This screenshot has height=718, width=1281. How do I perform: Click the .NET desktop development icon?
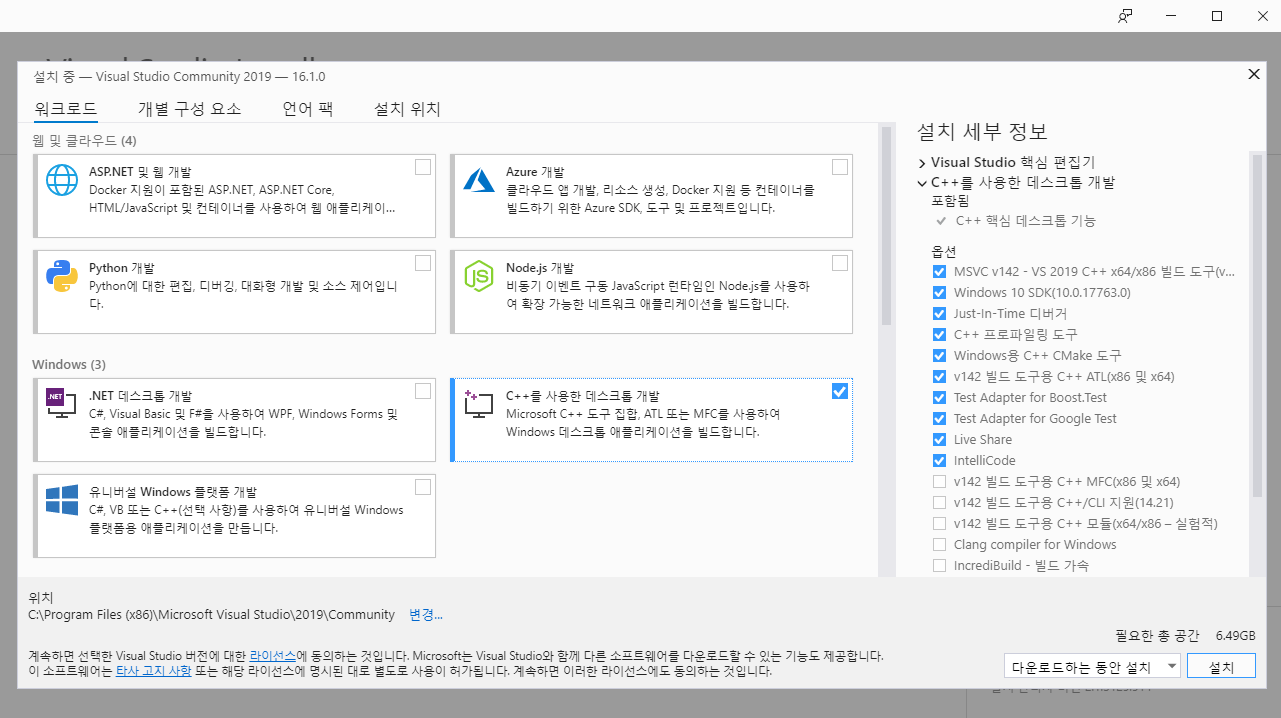point(62,403)
